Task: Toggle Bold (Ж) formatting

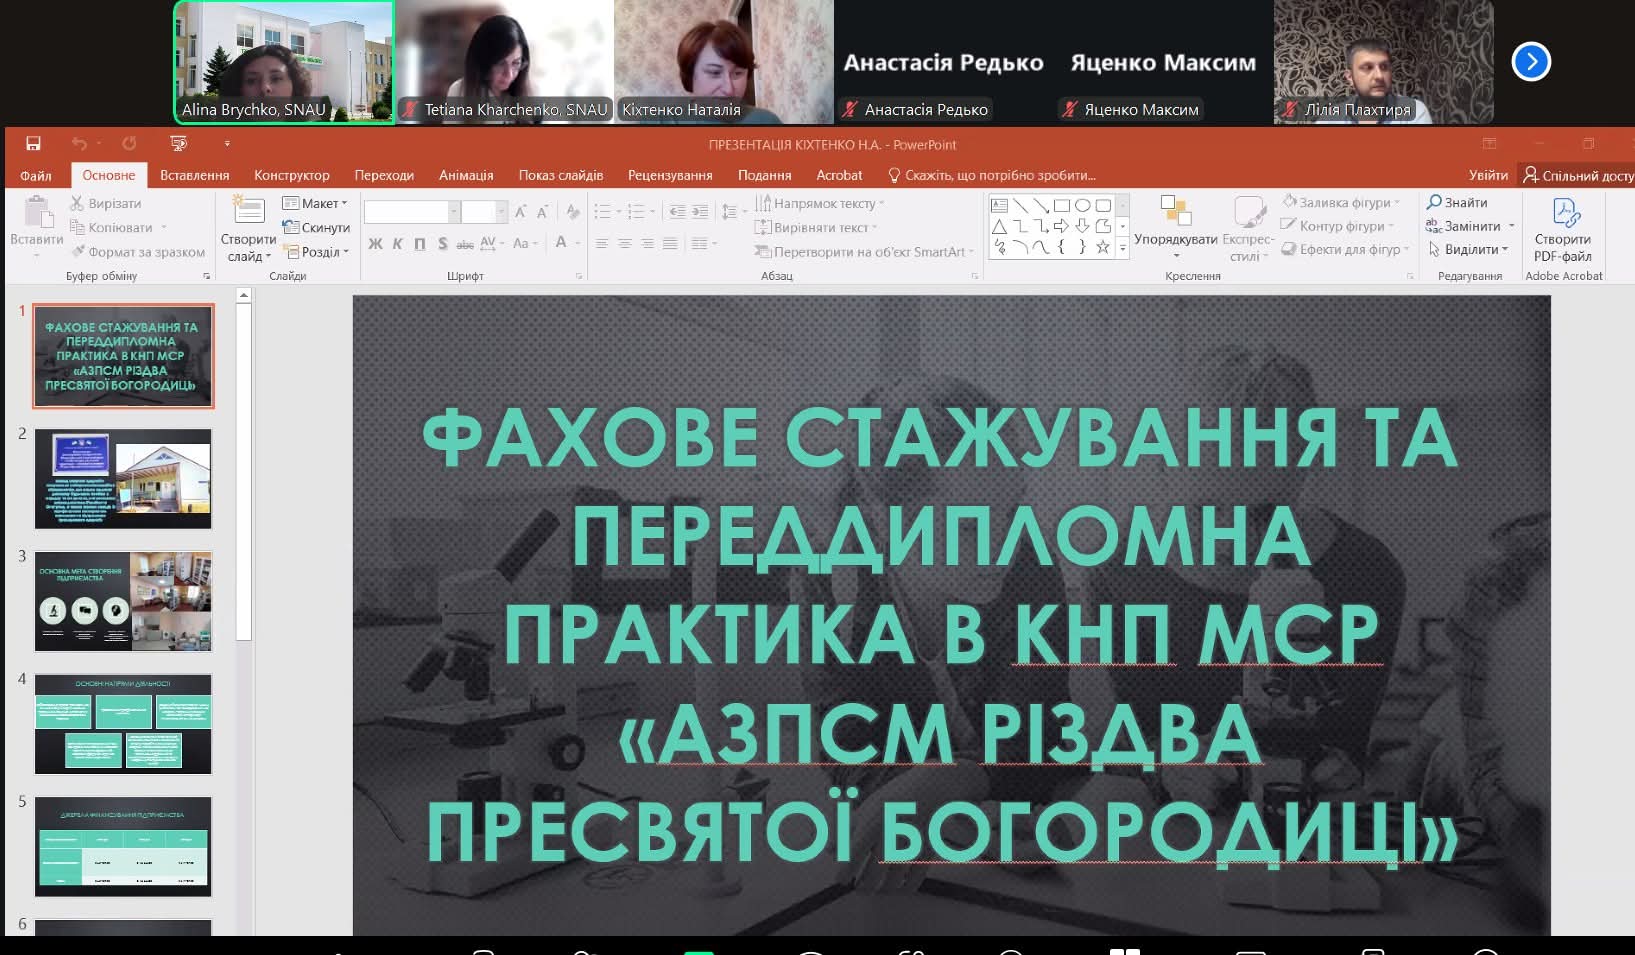Action: [x=375, y=243]
